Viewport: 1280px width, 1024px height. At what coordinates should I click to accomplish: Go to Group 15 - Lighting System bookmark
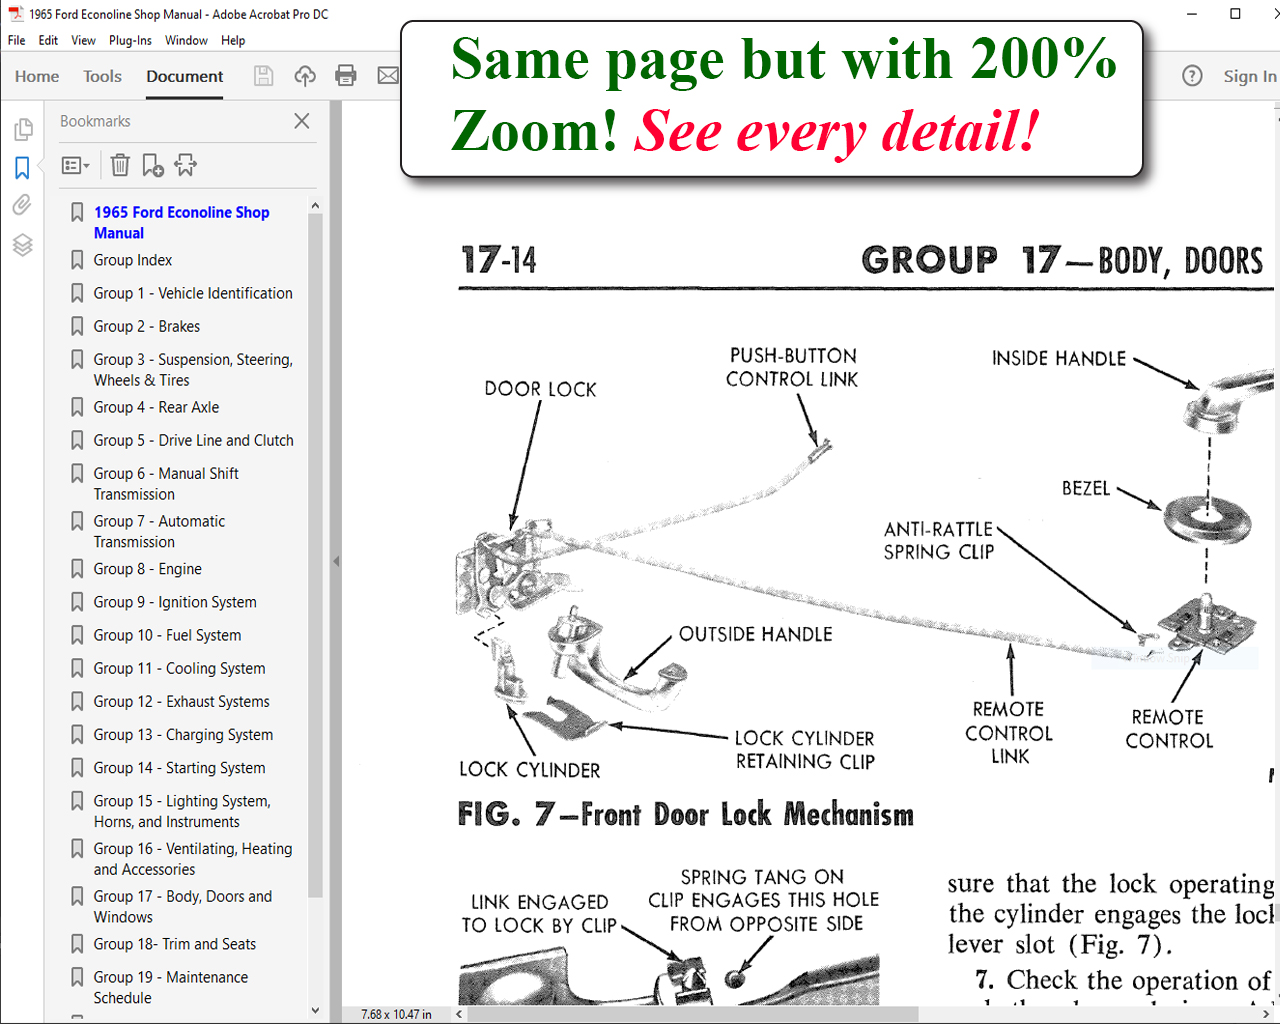(x=182, y=811)
